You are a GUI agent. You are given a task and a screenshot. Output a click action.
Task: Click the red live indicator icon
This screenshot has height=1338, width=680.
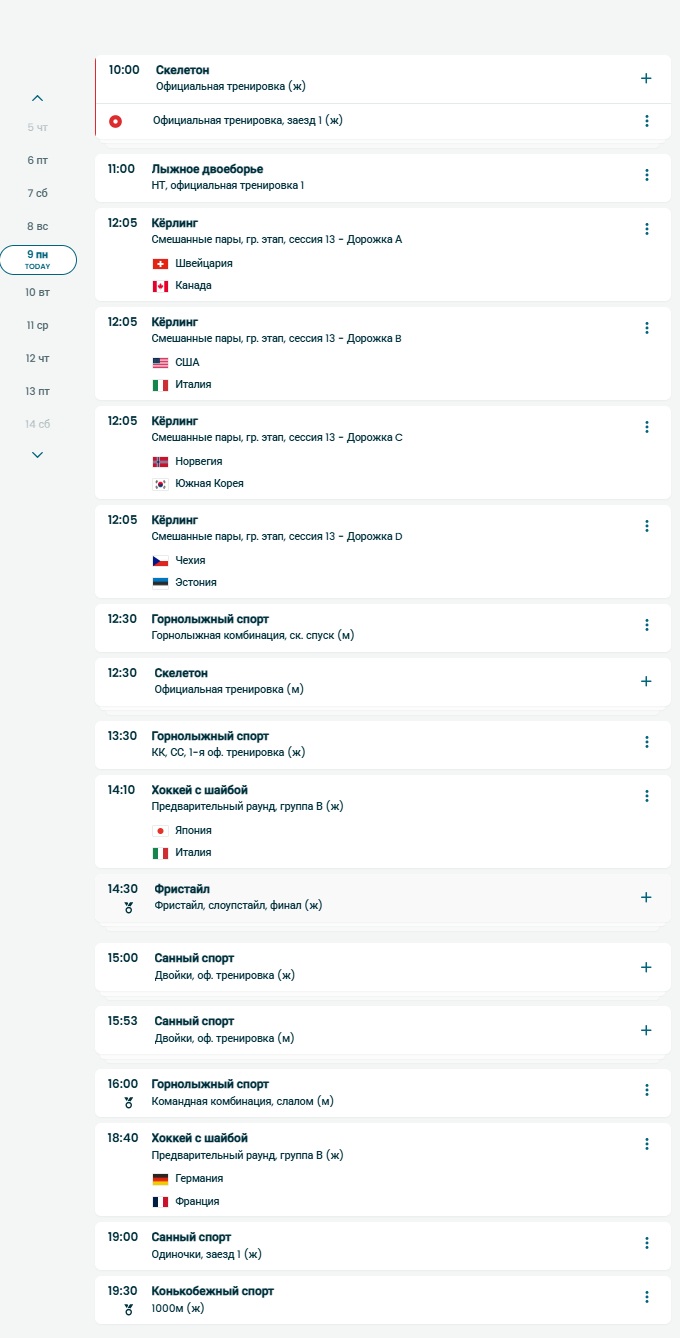pos(115,121)
